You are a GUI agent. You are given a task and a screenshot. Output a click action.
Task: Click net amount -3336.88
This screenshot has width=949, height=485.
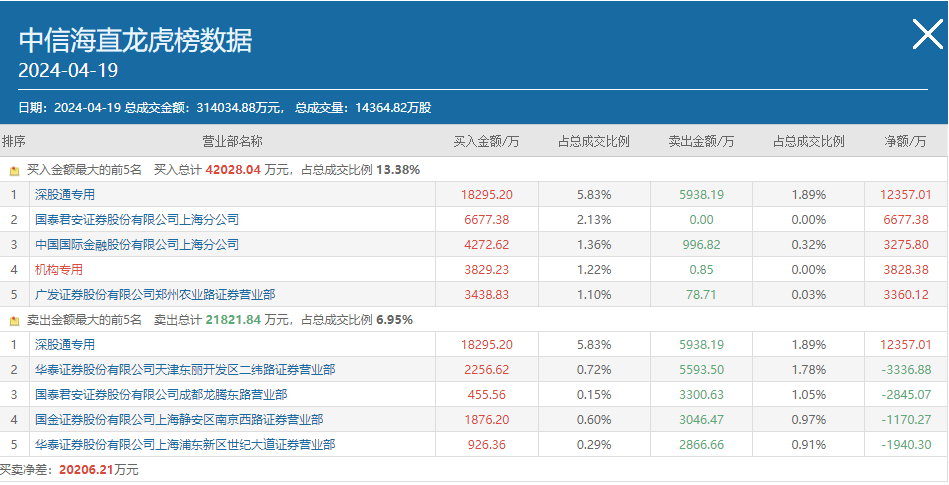(905, 369)
